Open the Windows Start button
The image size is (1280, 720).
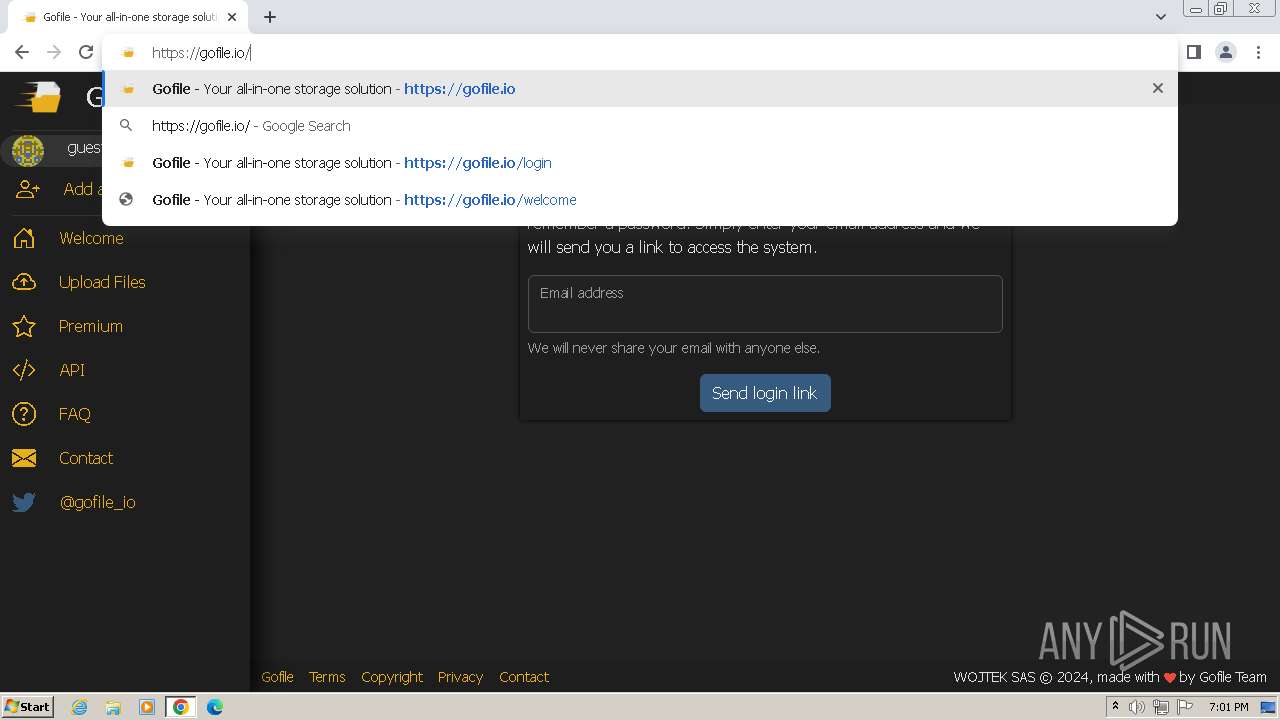(x=27, y=707)
